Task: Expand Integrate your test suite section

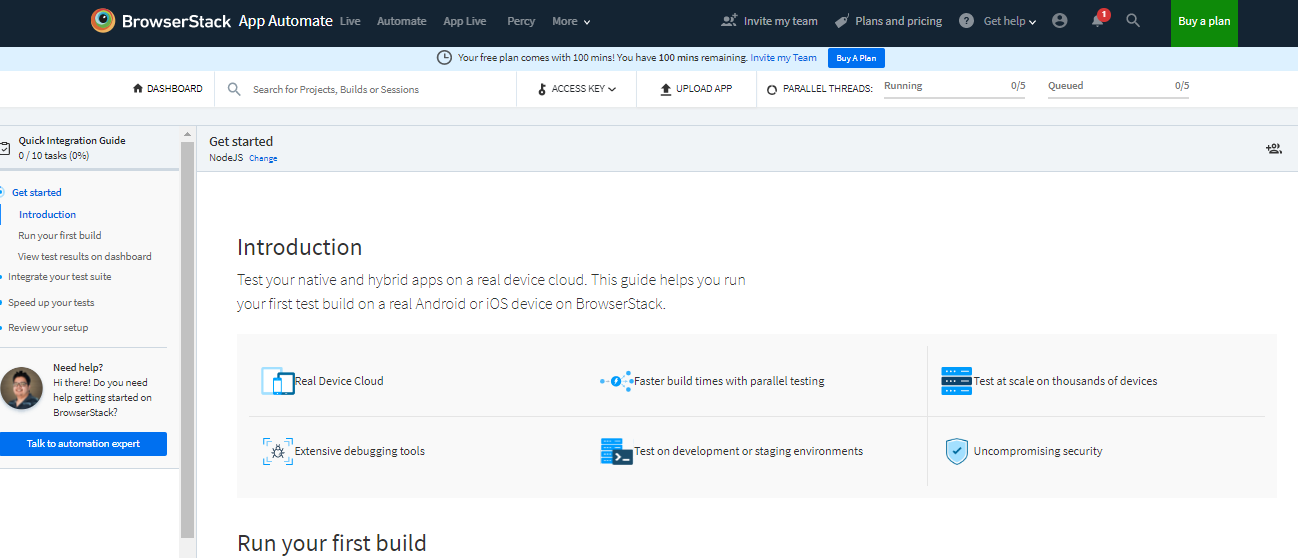Action: click(x=60, y=277)
